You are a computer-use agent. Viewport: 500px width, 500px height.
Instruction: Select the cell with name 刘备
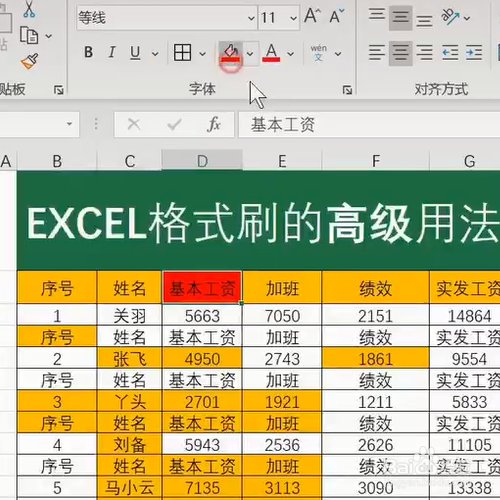pyautogui.click(x=130, y=444)
